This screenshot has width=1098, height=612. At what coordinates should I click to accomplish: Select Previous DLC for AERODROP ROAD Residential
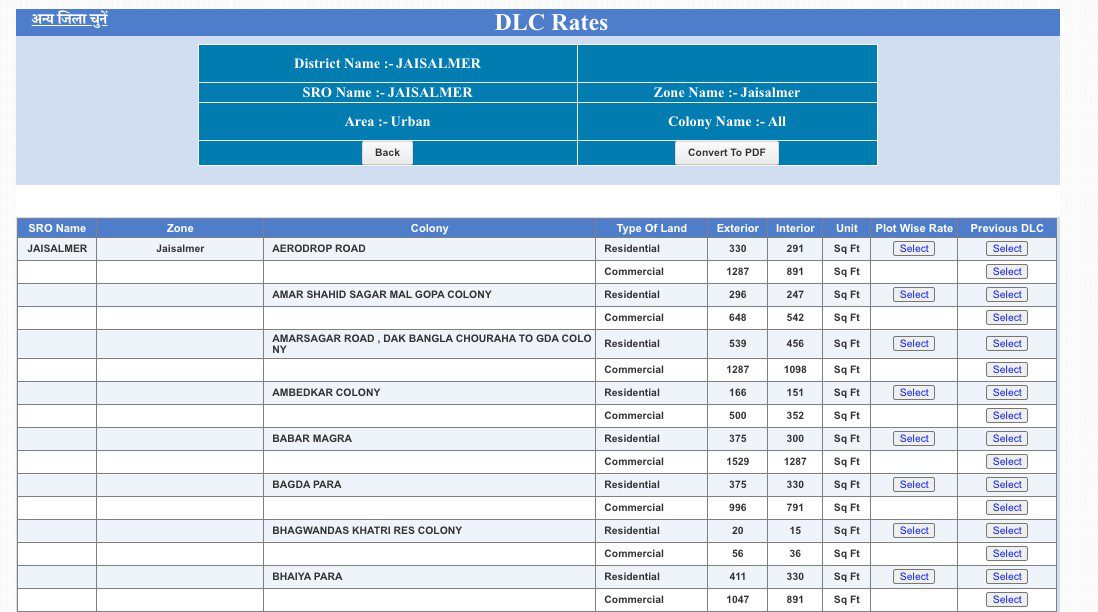tap(1007, 249)
